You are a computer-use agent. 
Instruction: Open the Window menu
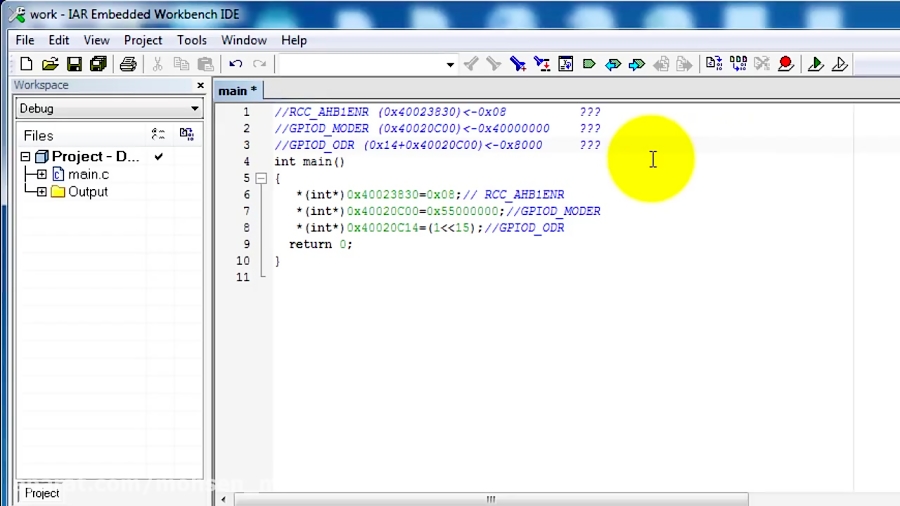(x=244, y=40)
